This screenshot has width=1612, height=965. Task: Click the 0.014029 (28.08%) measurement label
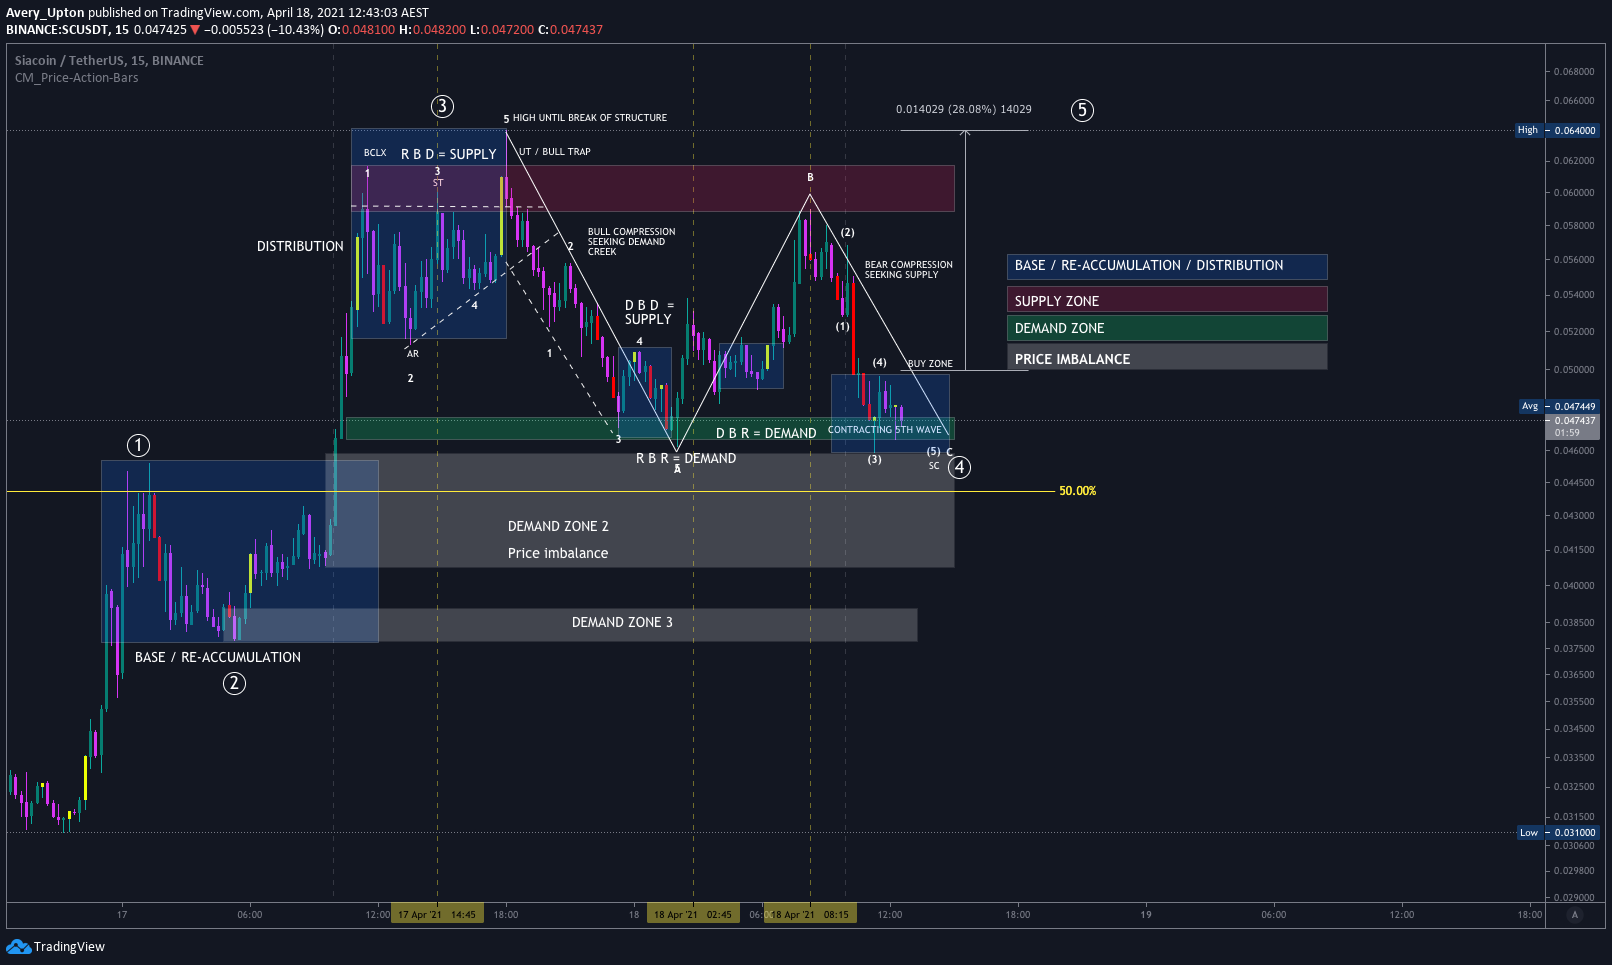pos(964,109)
